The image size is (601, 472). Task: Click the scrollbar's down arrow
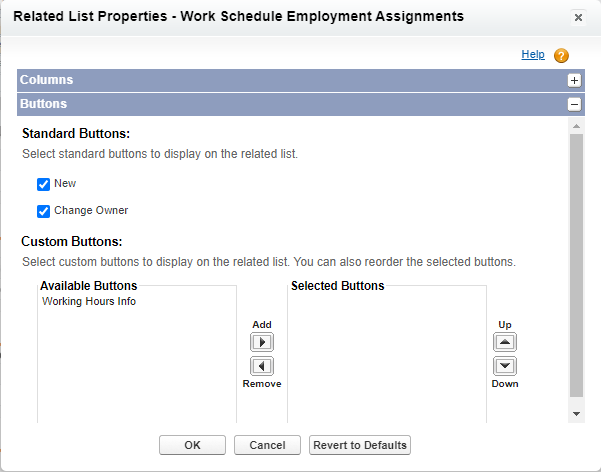point(575,413)
